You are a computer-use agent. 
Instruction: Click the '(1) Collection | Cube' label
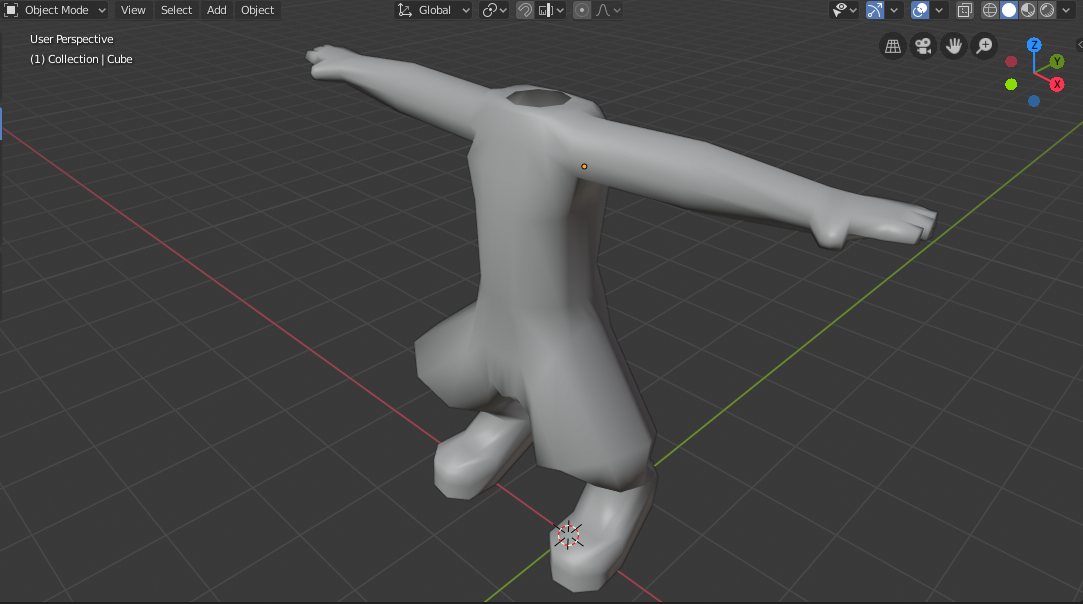81,59
